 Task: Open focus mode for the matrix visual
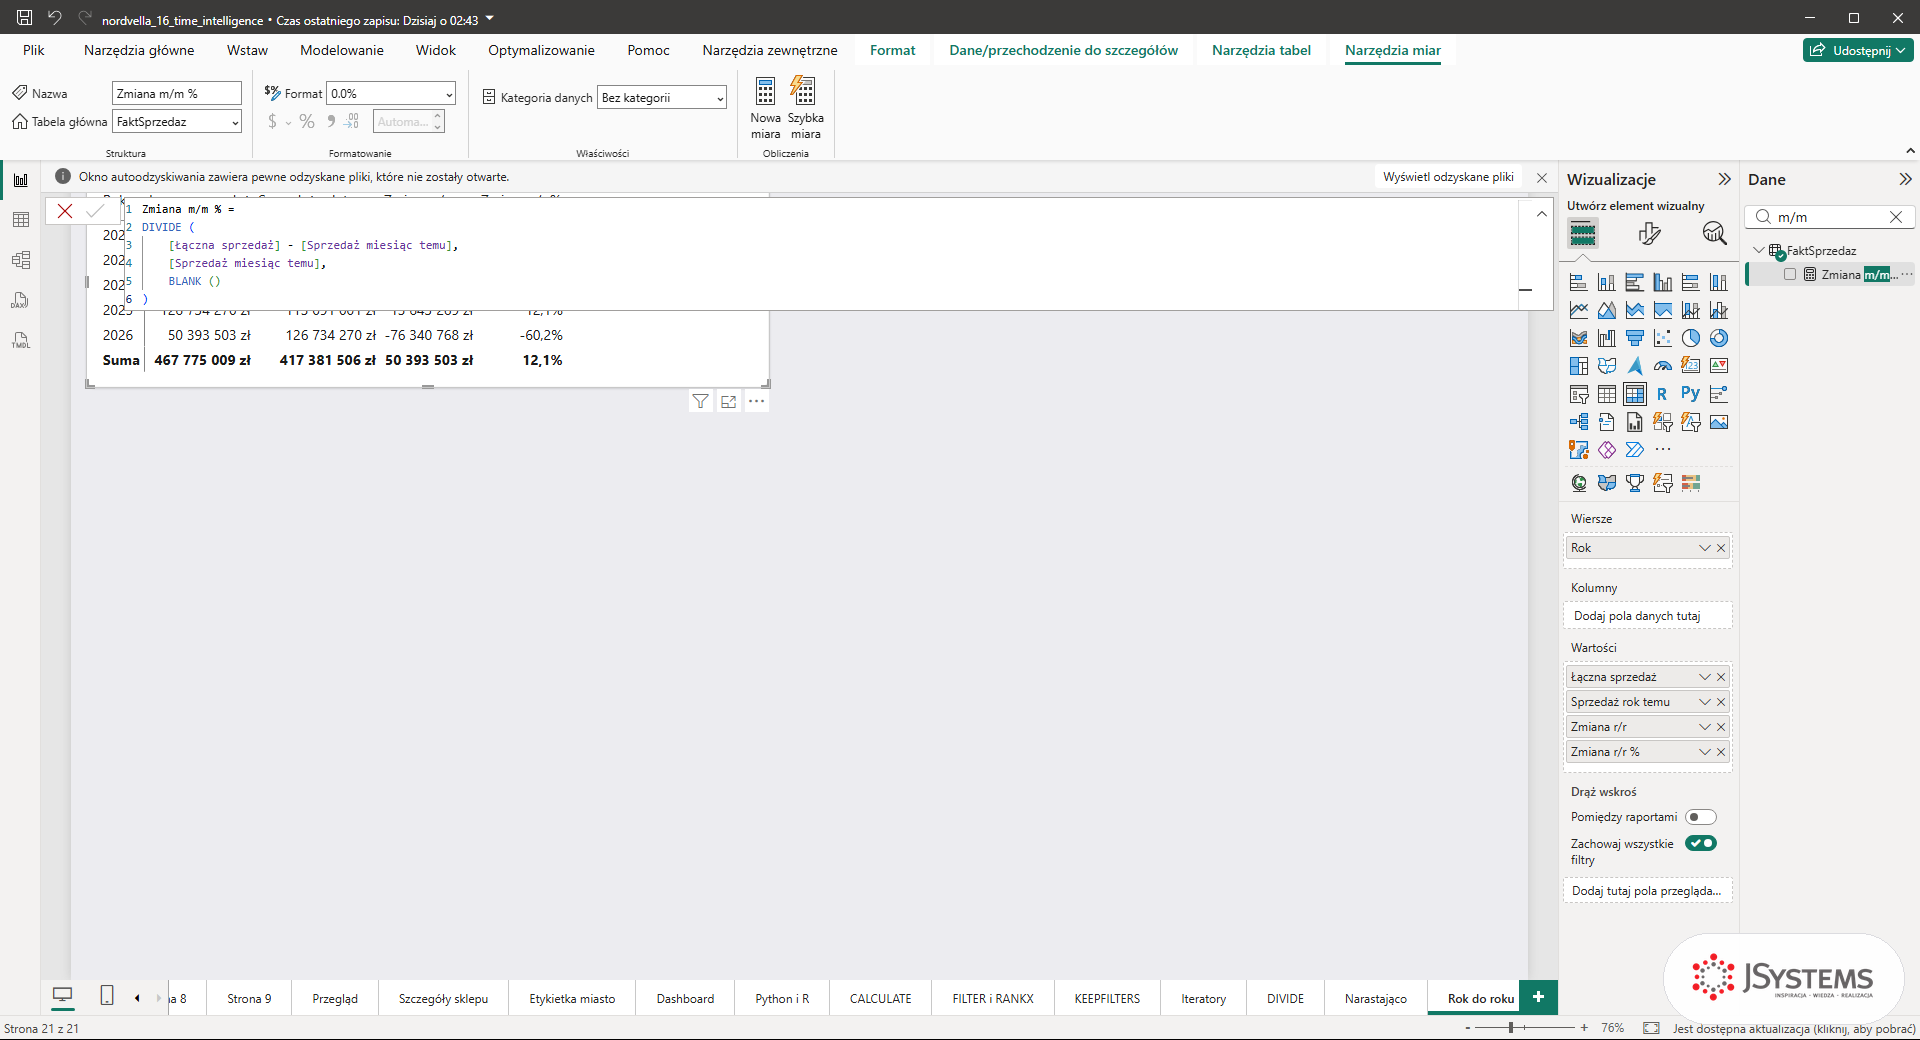point(729,401)
